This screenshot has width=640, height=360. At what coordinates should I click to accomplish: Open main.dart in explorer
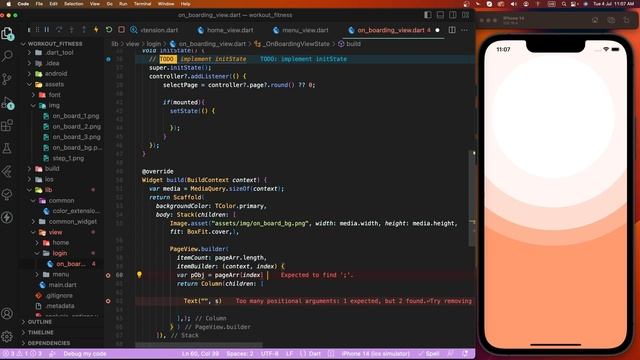pos(62,284)
